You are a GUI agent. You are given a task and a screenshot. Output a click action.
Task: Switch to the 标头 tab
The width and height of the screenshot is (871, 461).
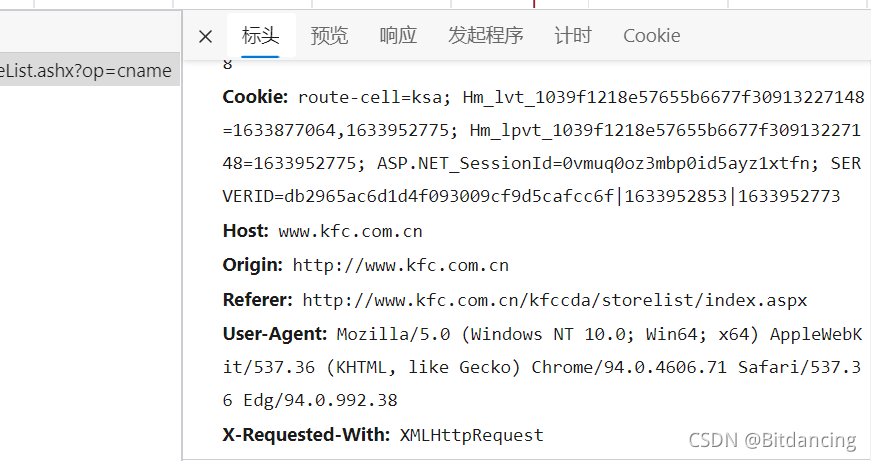pyautogui.click(x=261, y=36)
